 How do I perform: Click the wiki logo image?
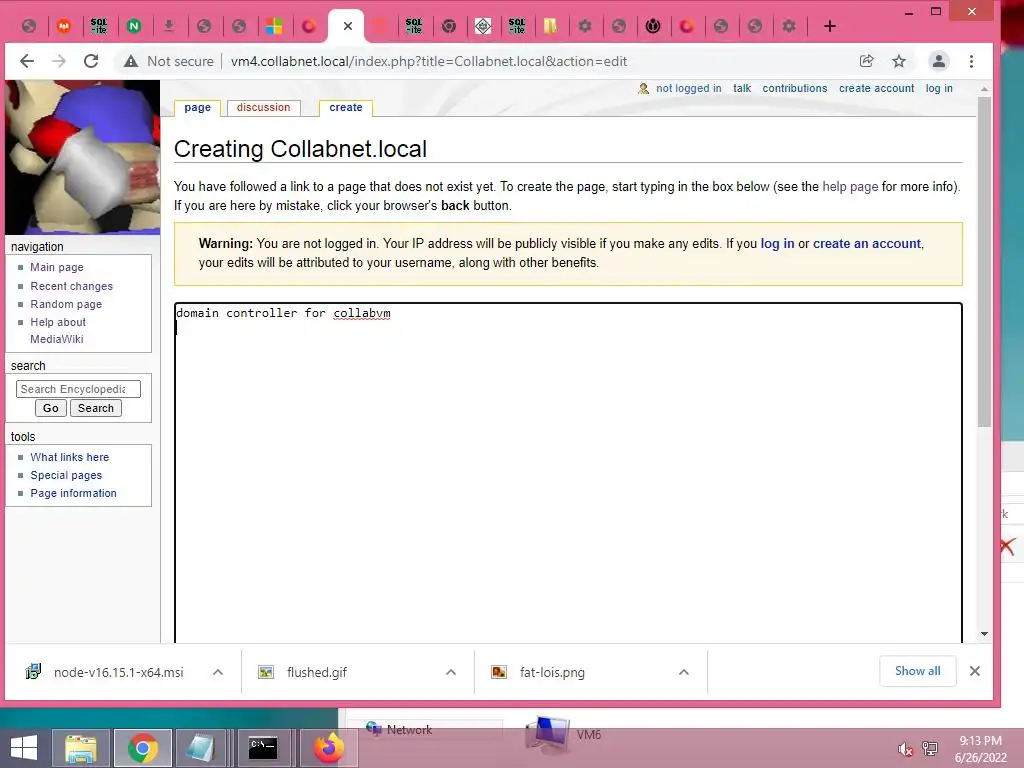[82, 157]
